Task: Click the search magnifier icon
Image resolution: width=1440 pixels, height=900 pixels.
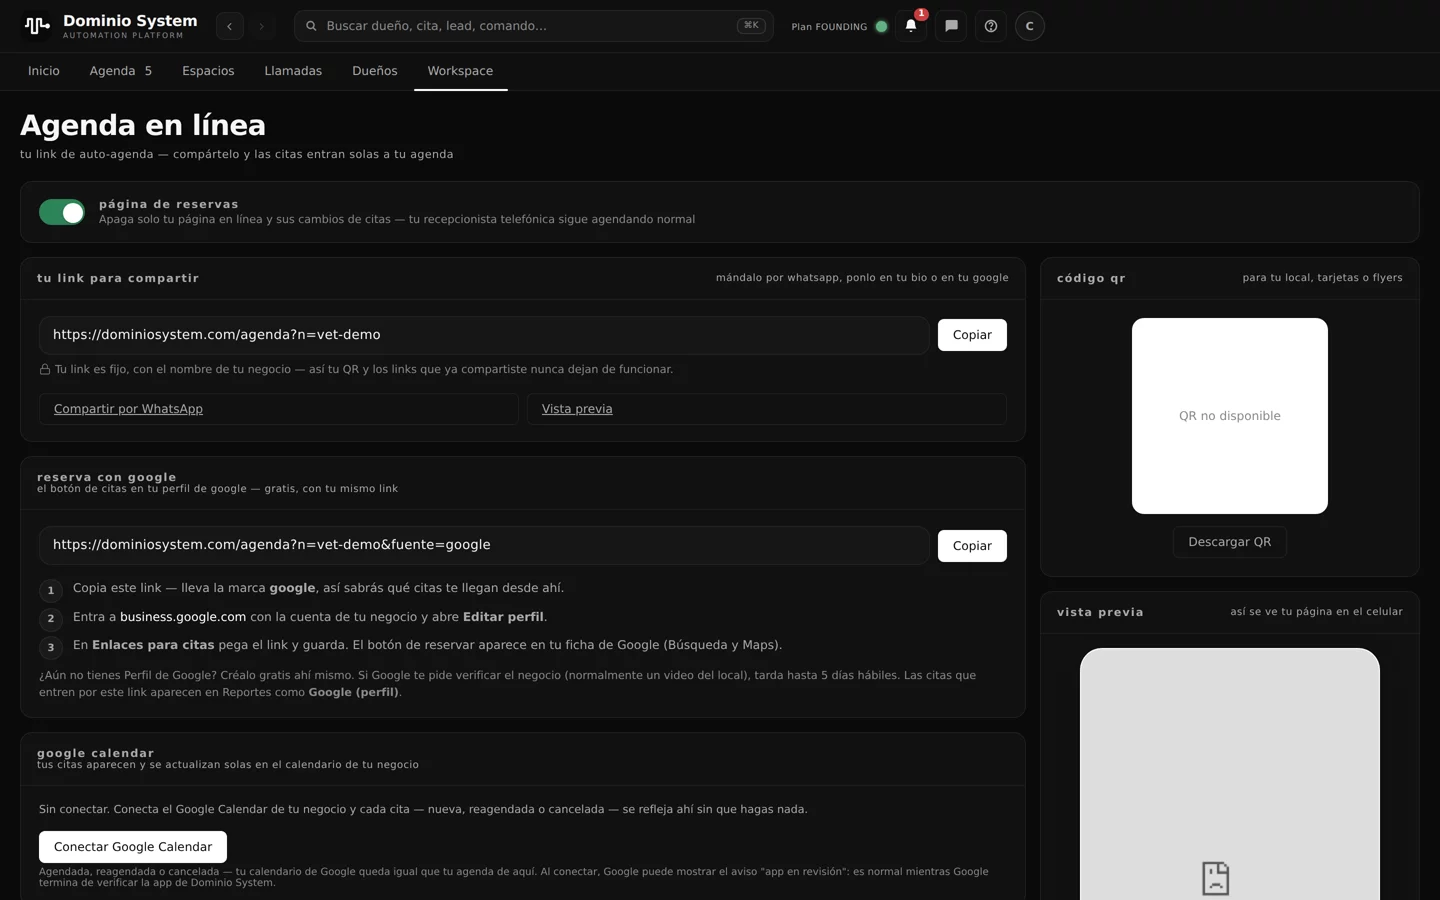Action: (311, 26)
